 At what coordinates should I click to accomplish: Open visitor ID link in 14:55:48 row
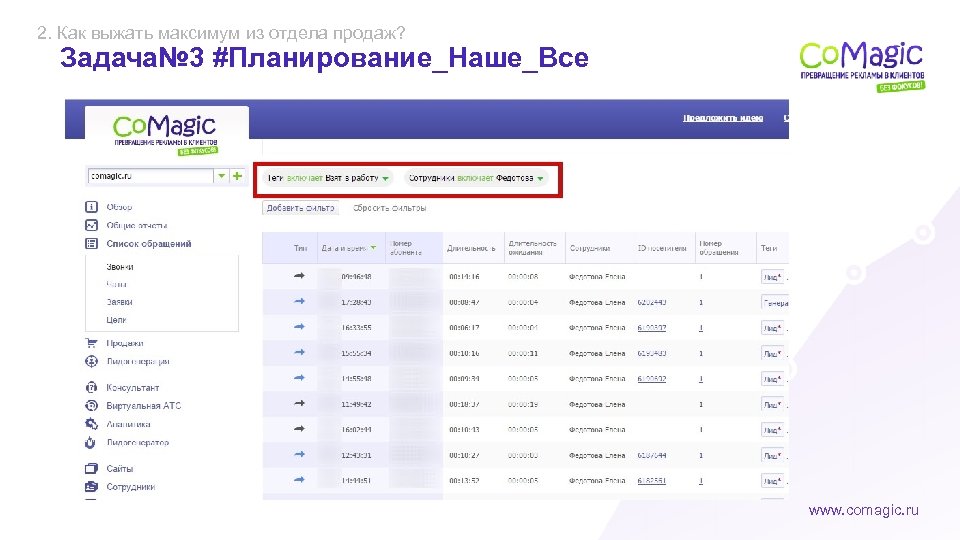click(651, 379)
